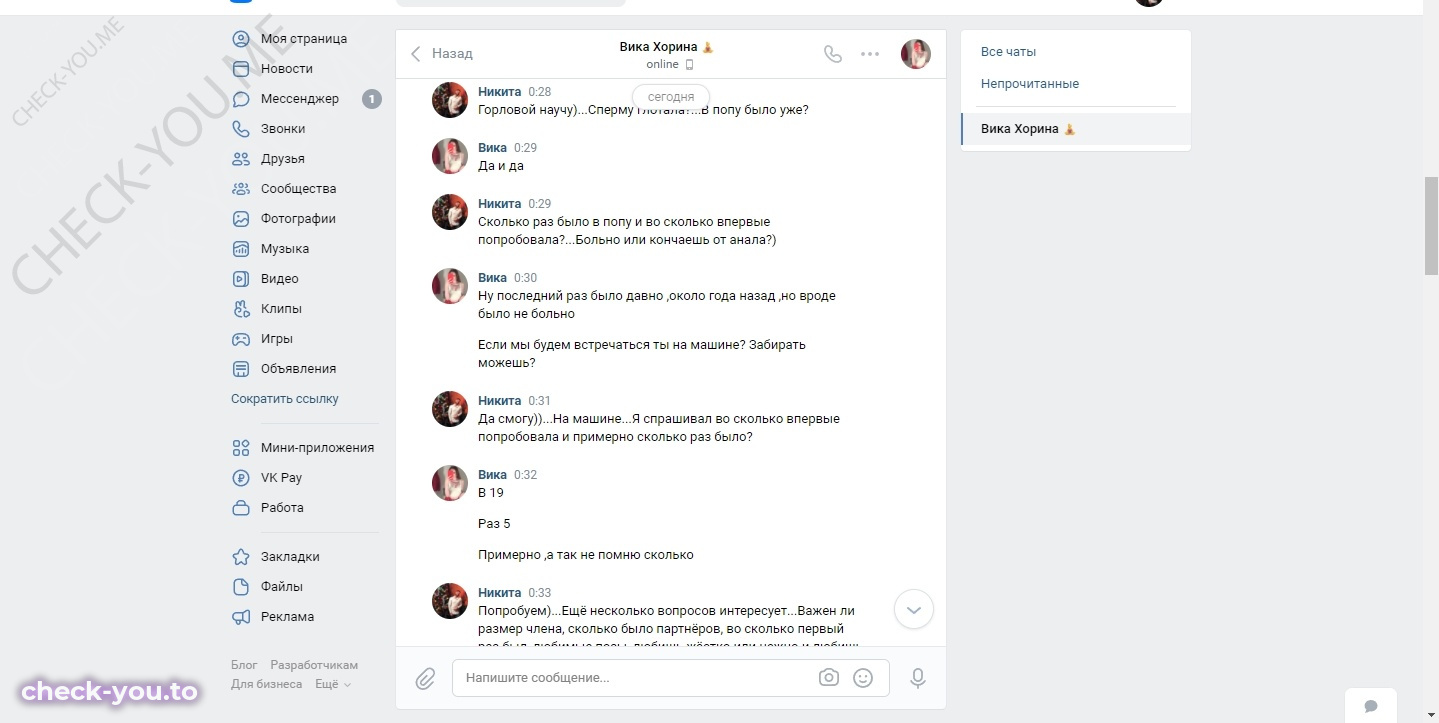Screen dimensions: 1439x723
Task: Open Фотографии in the sidebar
Action: coord(298,219)
